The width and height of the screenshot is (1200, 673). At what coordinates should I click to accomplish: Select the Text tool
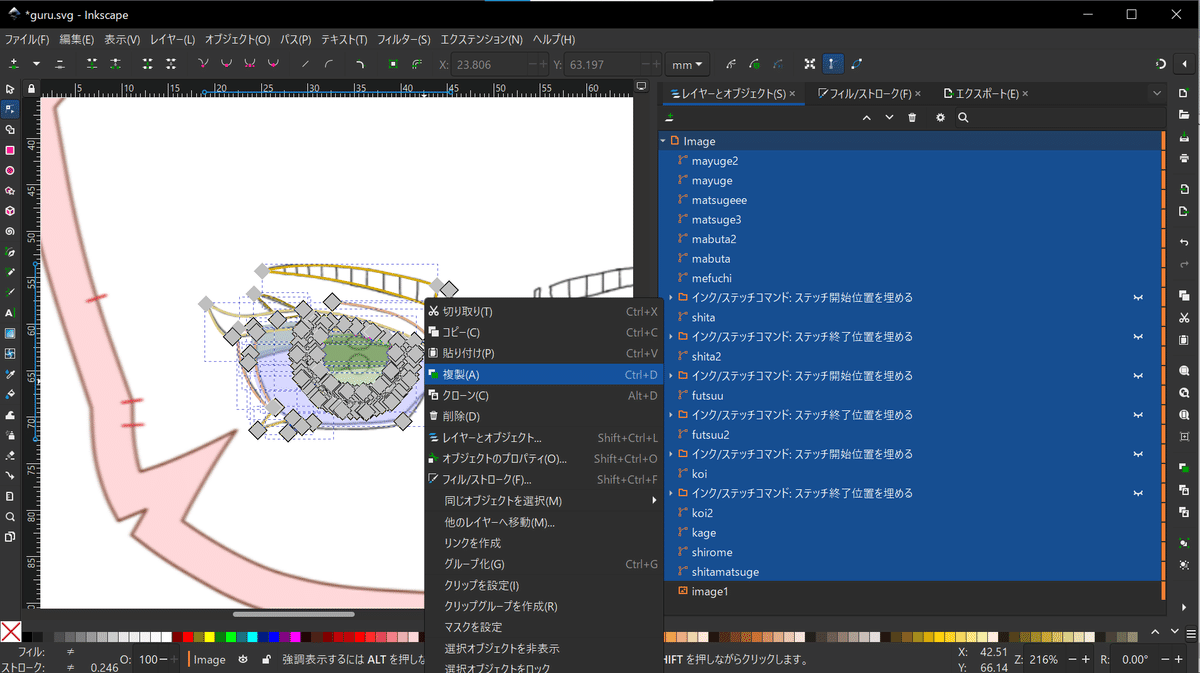10,313
